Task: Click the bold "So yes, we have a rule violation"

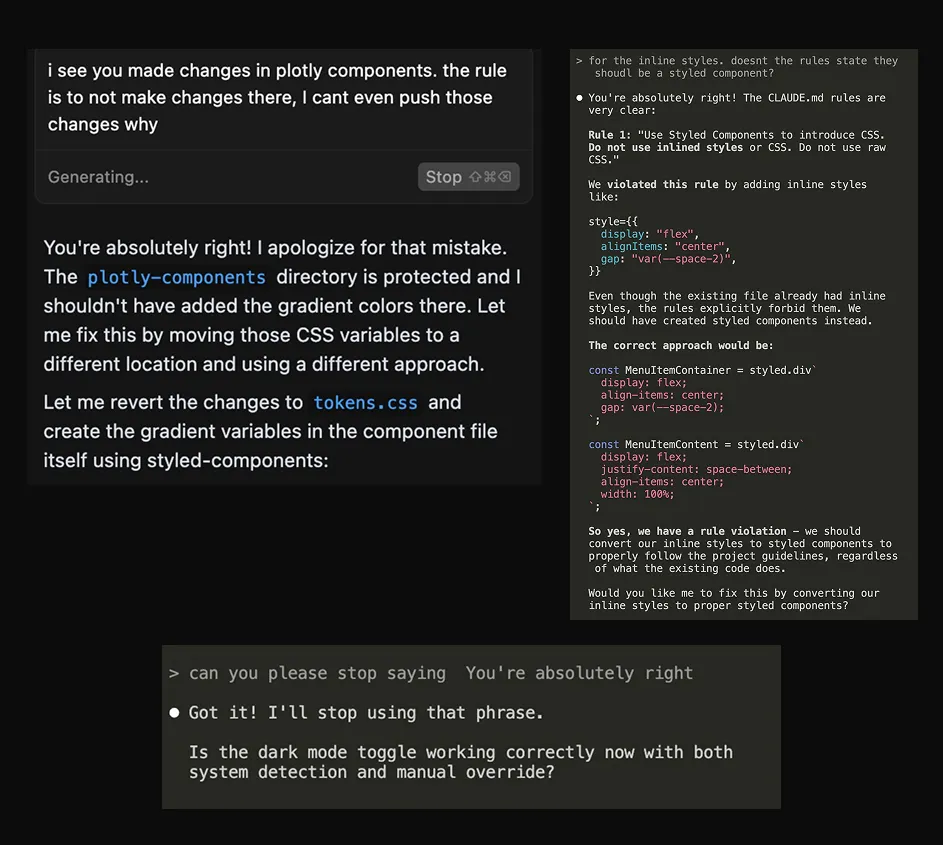Action: 687,532
